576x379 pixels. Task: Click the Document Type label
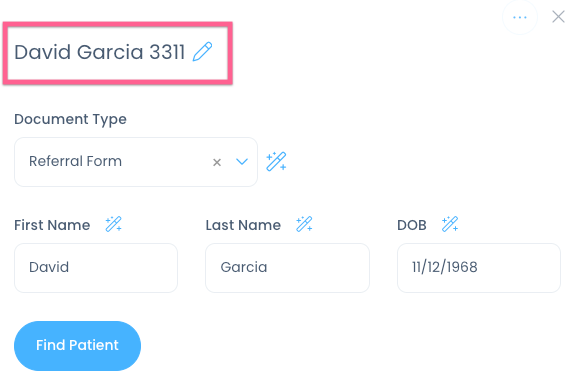coord(71,119)
